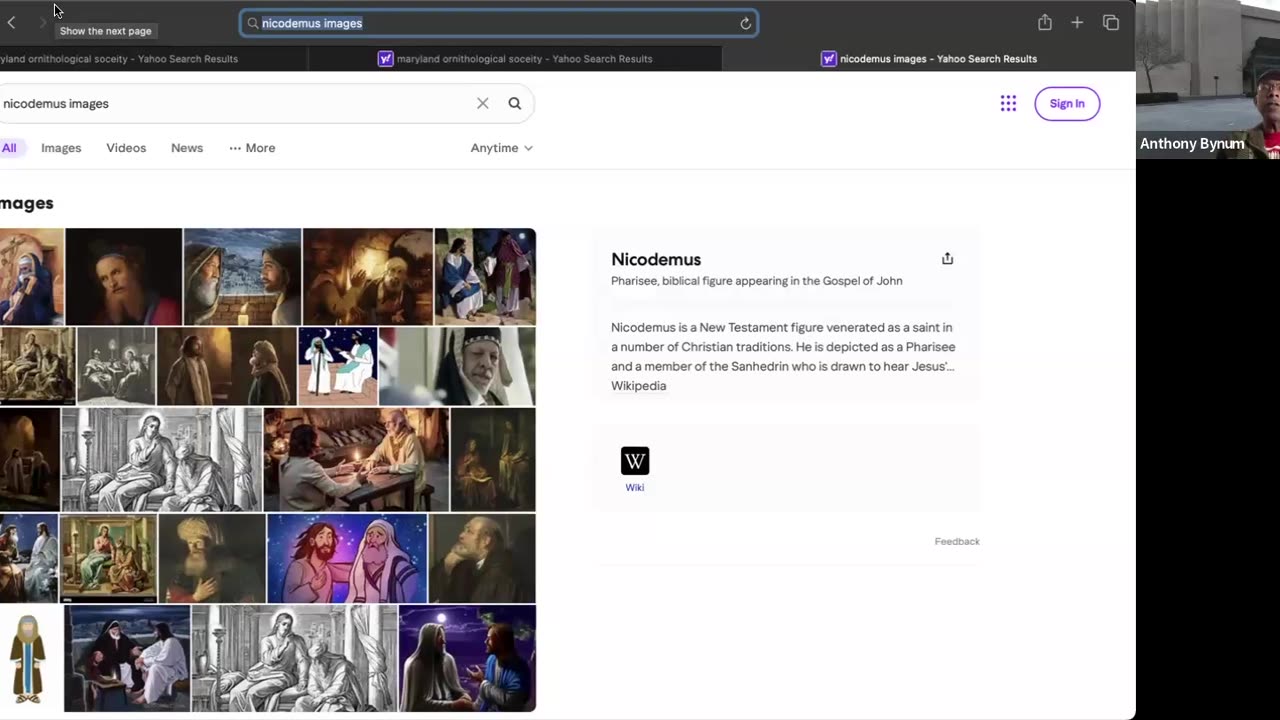This screenshot has height=720, width=1280.
Task: Open the Wikipedia W icon
Action: [x=635, y=460]
